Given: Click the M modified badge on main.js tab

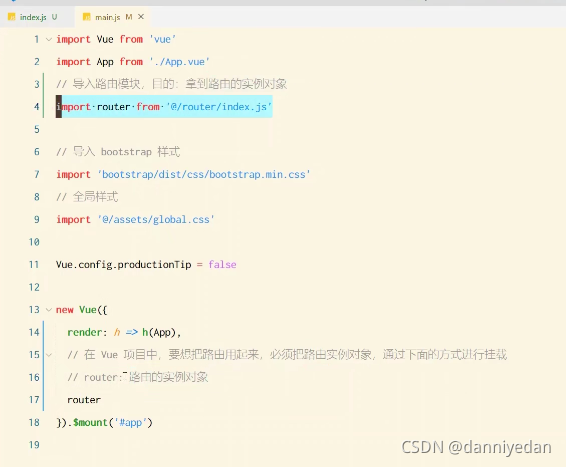Looking at the screenshot, I should point(129,17).
